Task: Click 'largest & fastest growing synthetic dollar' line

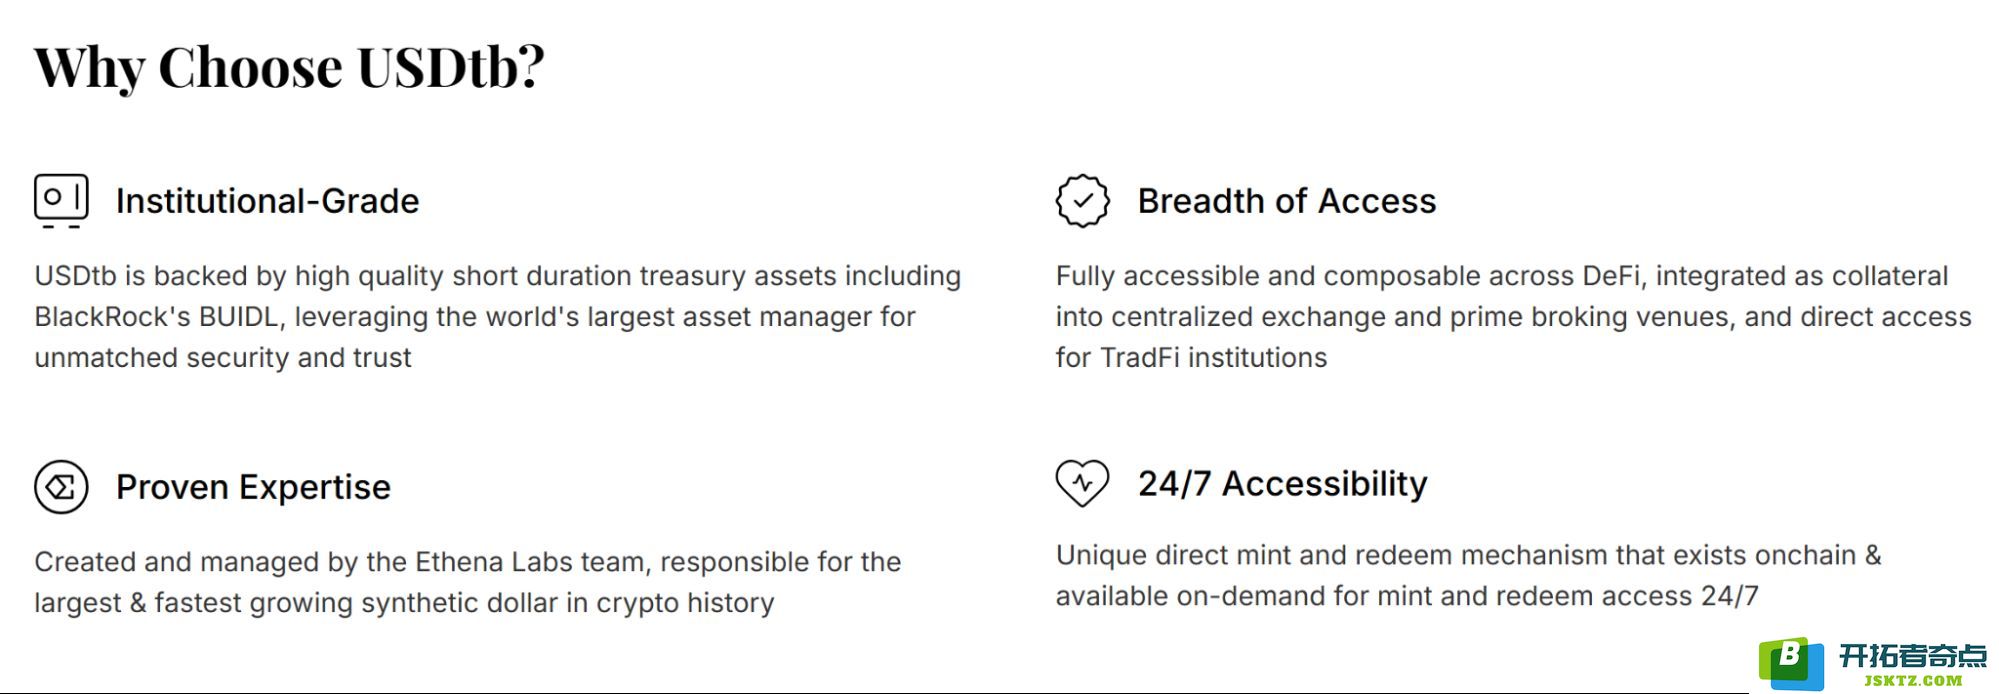Action: pyautogui.click(x=404, y=603)
